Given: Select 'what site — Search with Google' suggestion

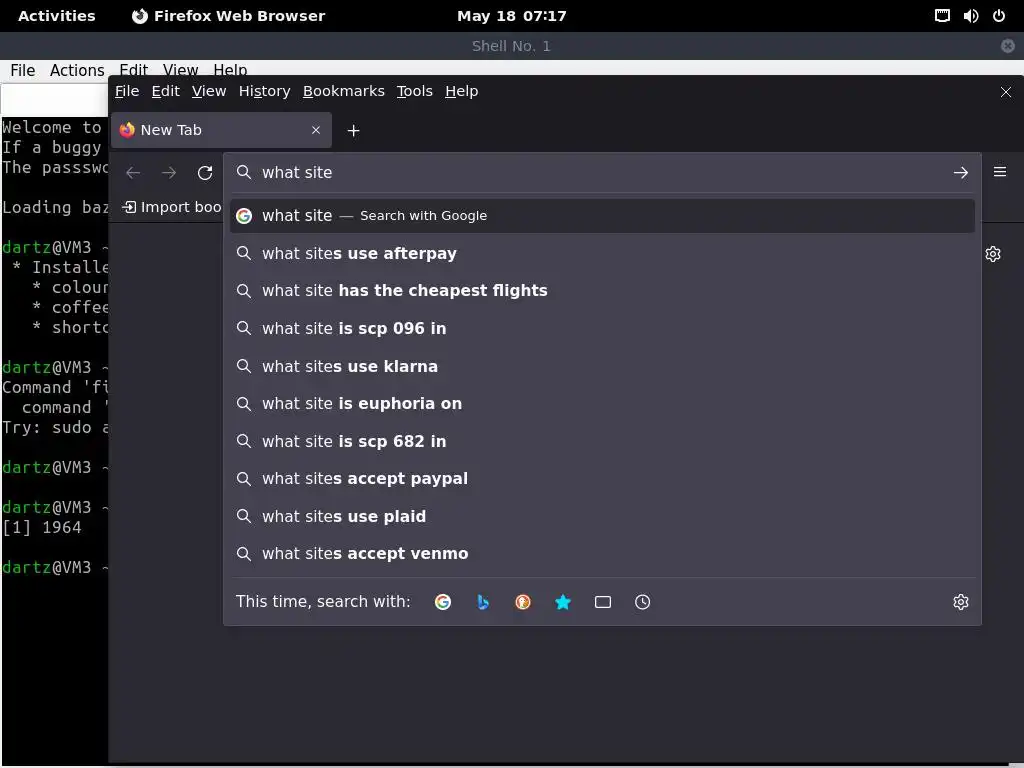Looking at the screenshot, I should [602, 216].
